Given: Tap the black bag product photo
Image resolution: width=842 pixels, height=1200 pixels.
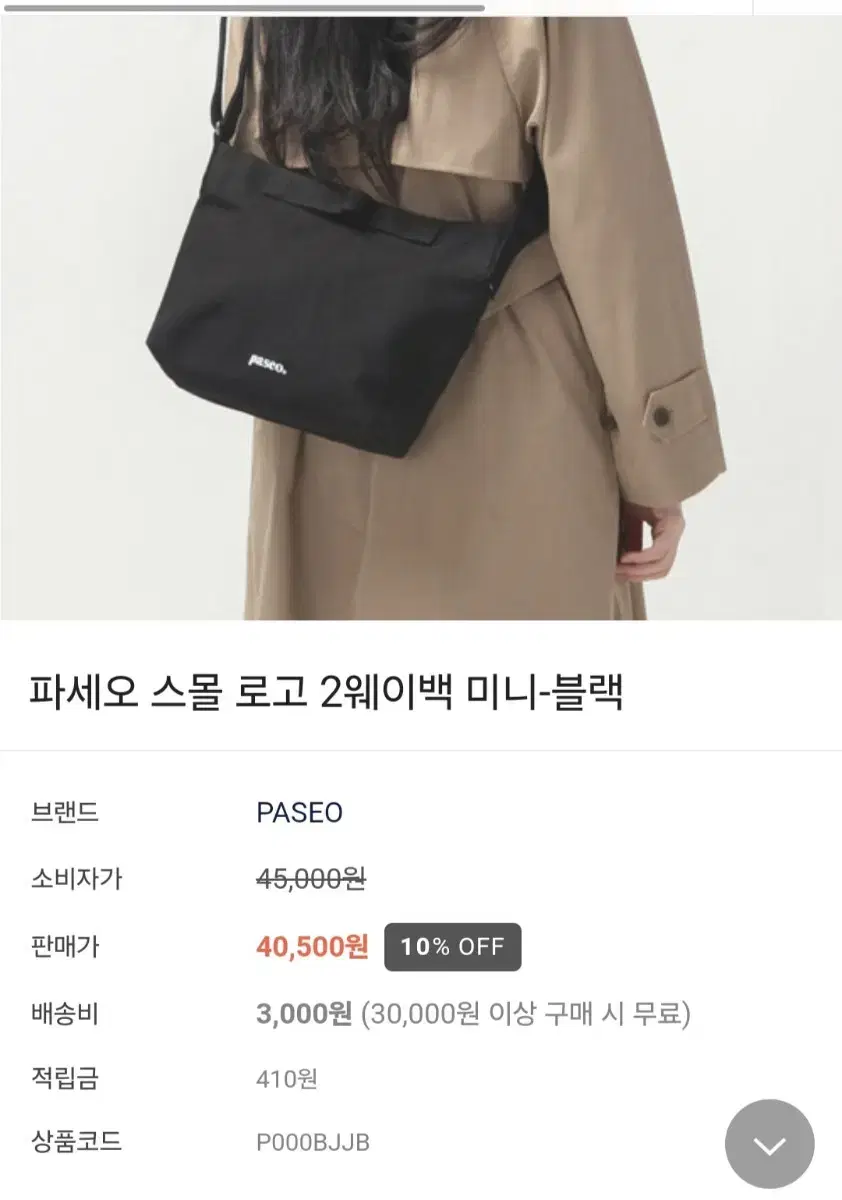Looking at the screenshot, I should click(421, 318).
